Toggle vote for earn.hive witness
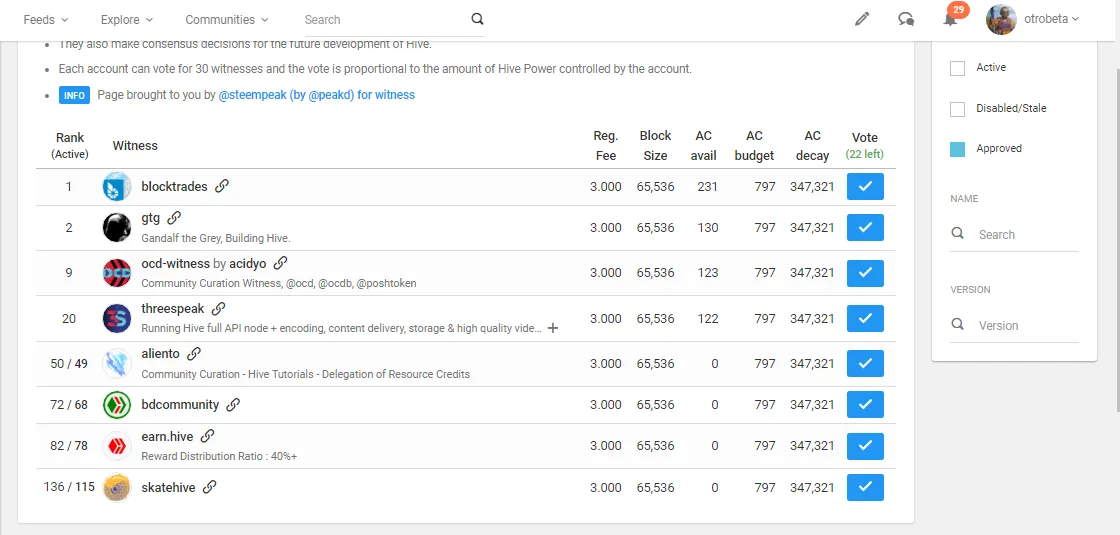Viewport: 1120px width, 535px height. (x=865, y=446)
